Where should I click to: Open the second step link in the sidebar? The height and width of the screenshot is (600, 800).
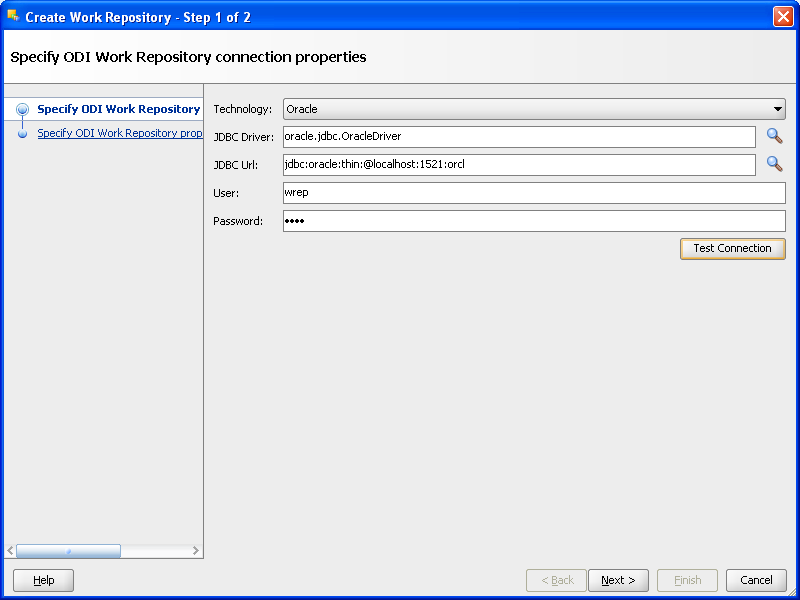[x=120, y=133]
